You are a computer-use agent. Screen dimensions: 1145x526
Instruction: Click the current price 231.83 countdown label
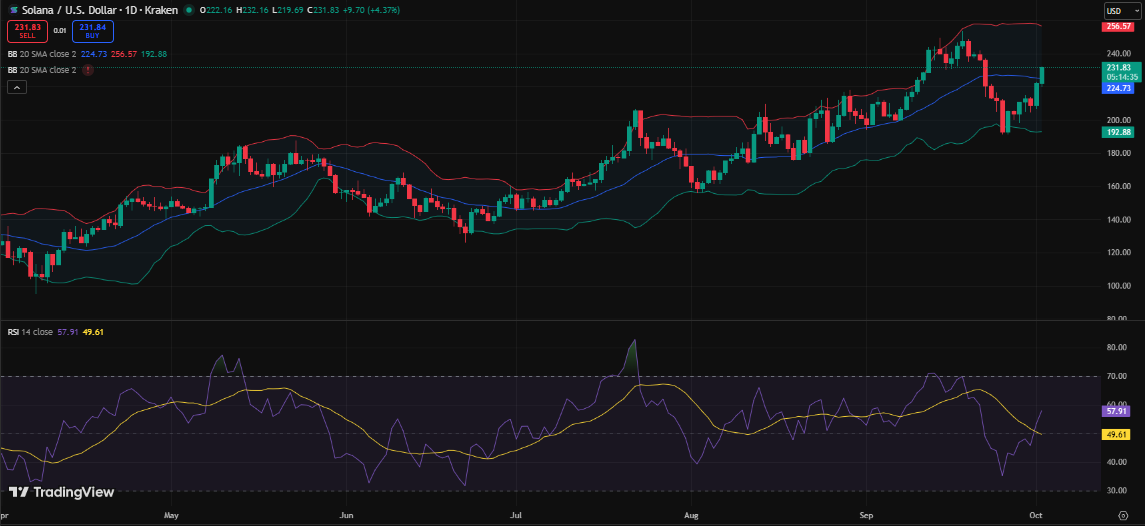click(1117, 71)
